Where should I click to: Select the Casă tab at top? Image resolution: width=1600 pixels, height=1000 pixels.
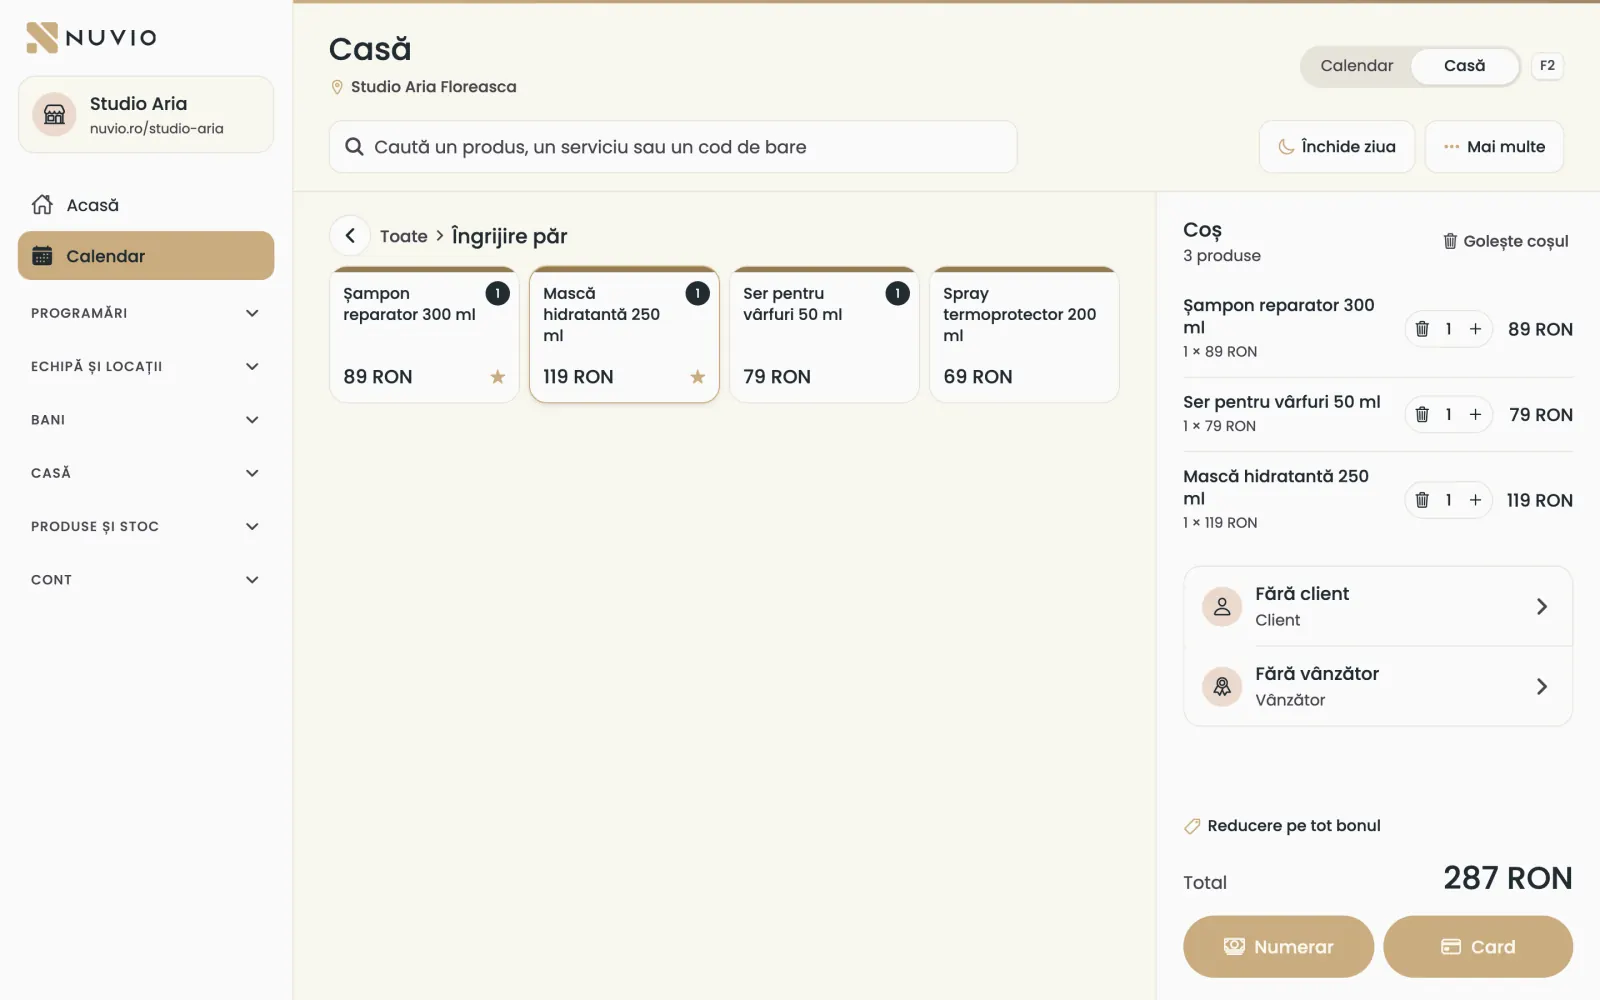pos(1464,66)
